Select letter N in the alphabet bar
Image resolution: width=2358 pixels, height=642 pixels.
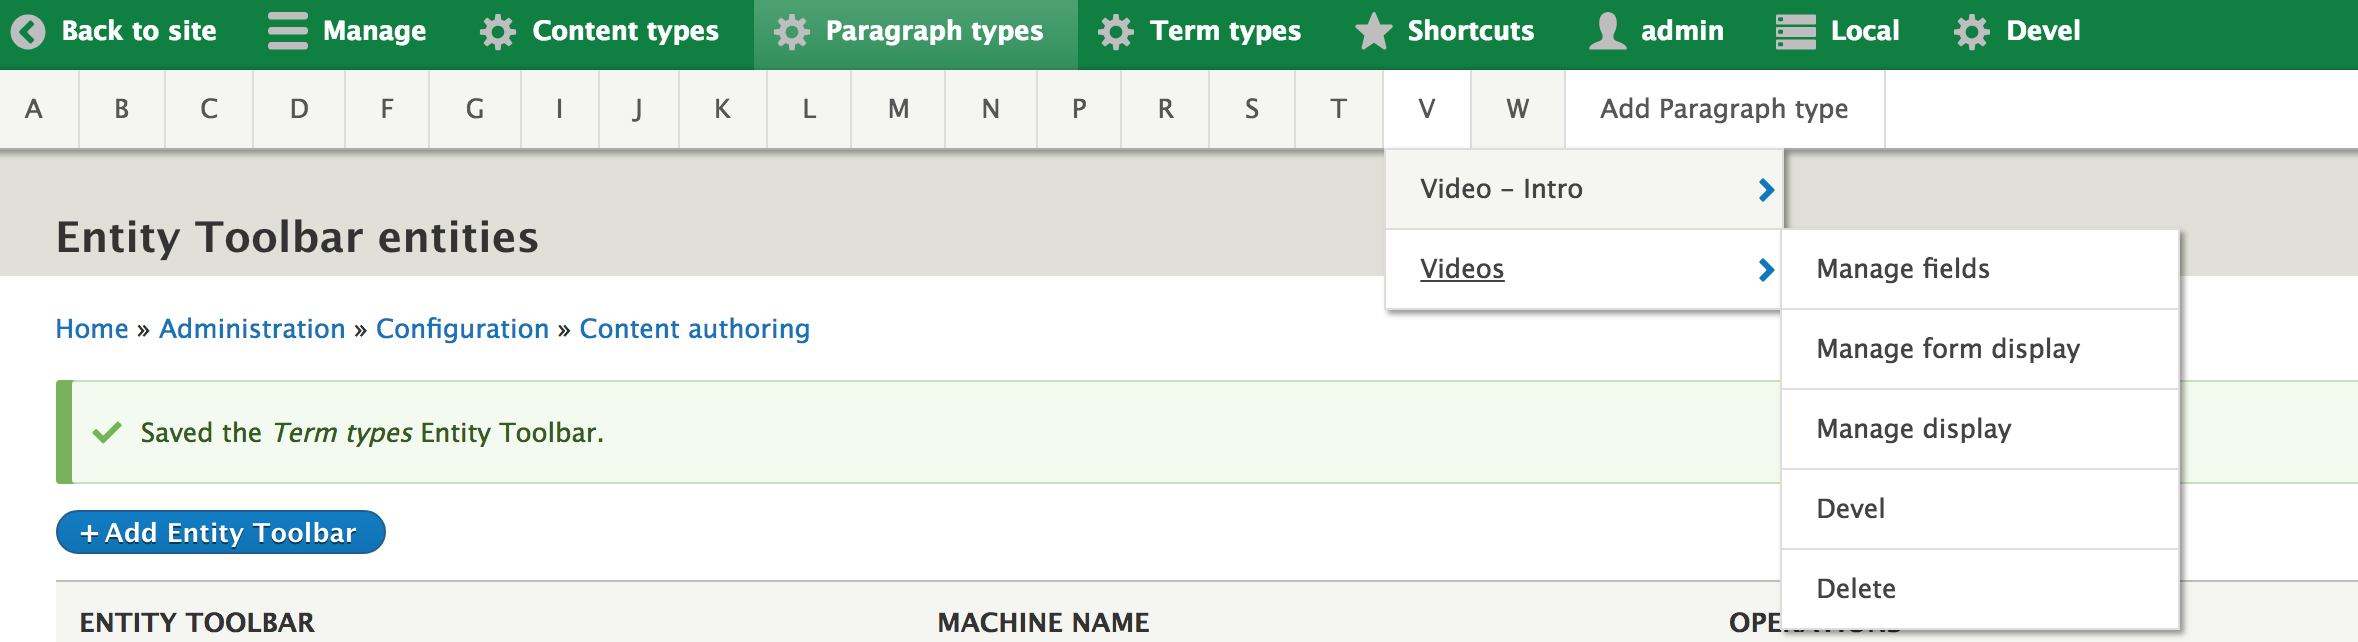tap(991, 109)
